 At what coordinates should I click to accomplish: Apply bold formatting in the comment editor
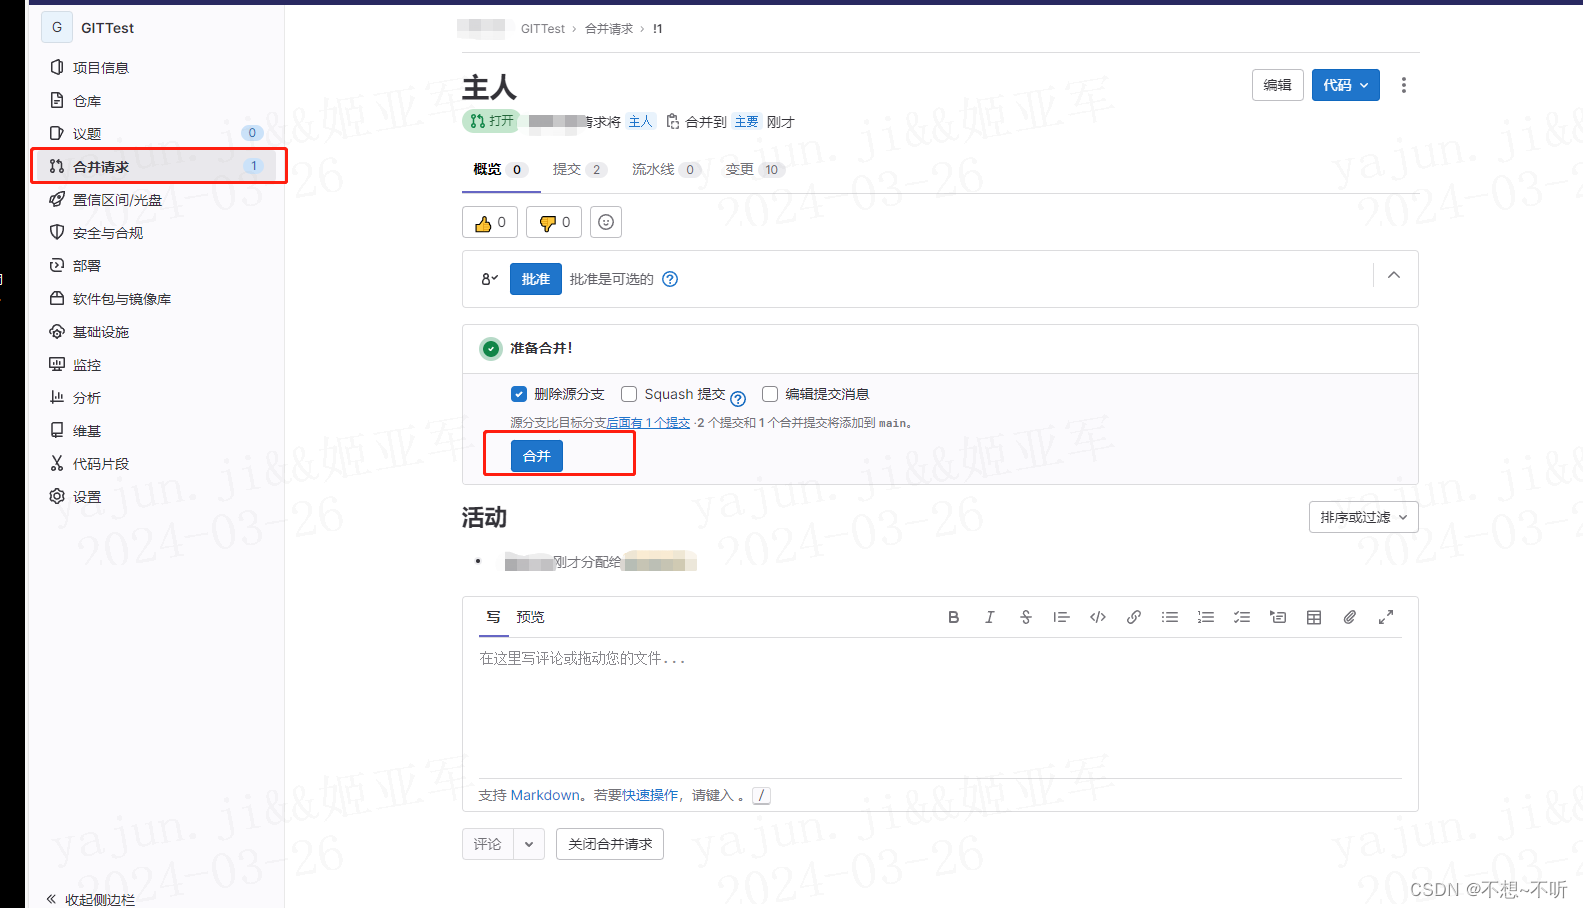pos(953,617)
